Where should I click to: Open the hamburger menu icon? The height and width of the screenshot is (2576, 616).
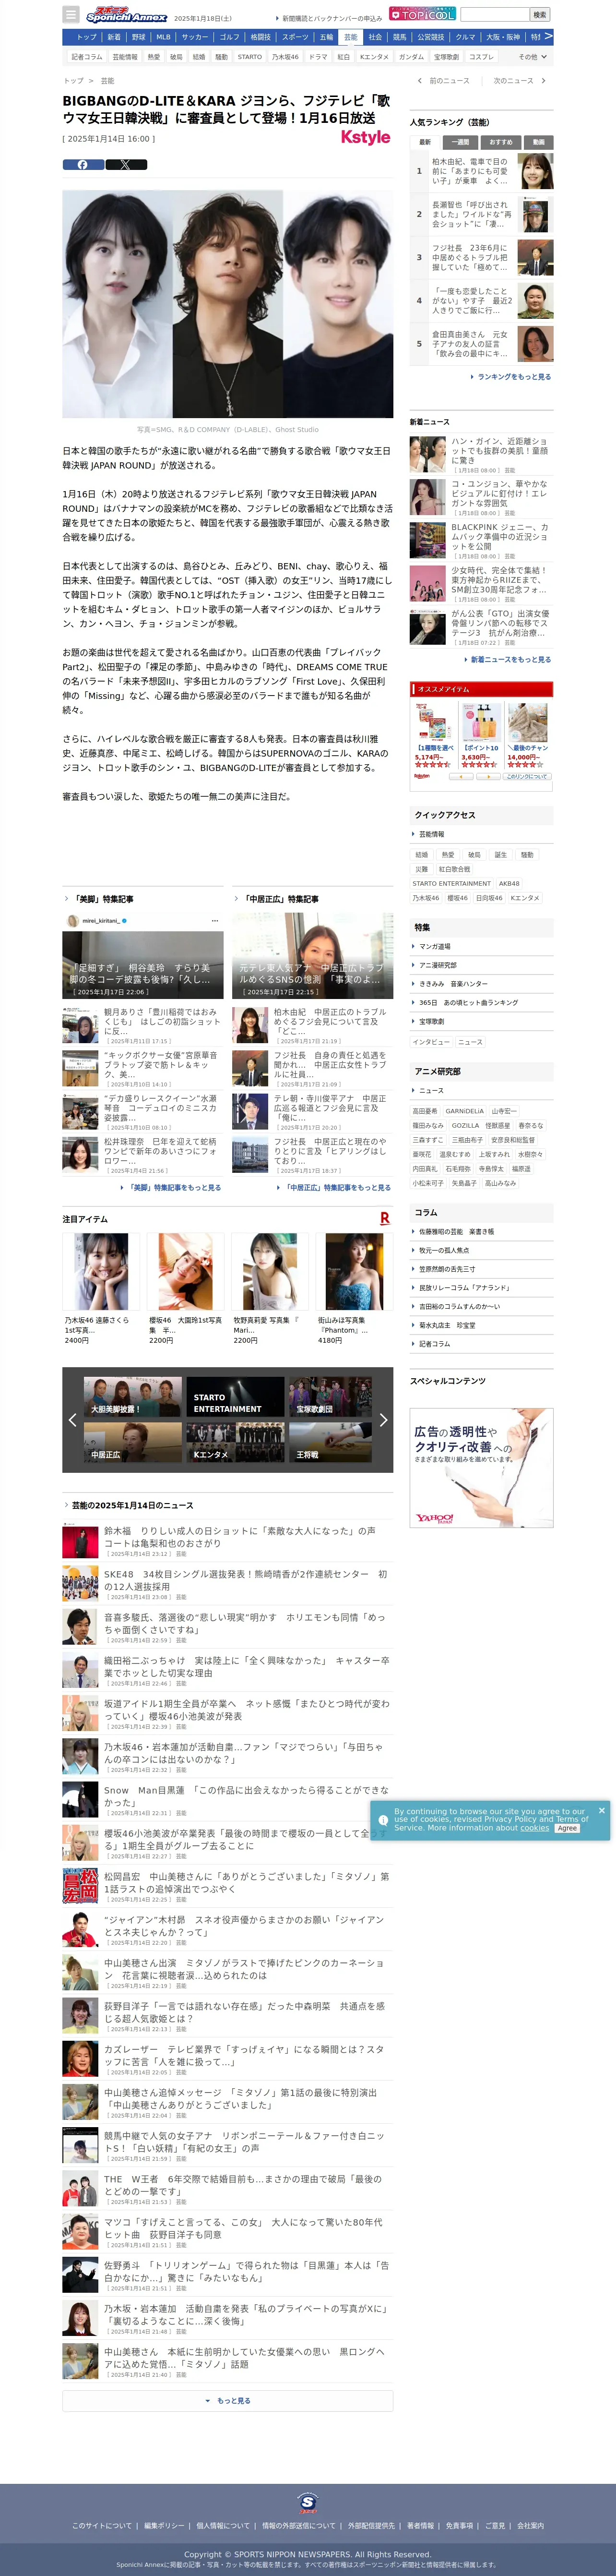70,15
